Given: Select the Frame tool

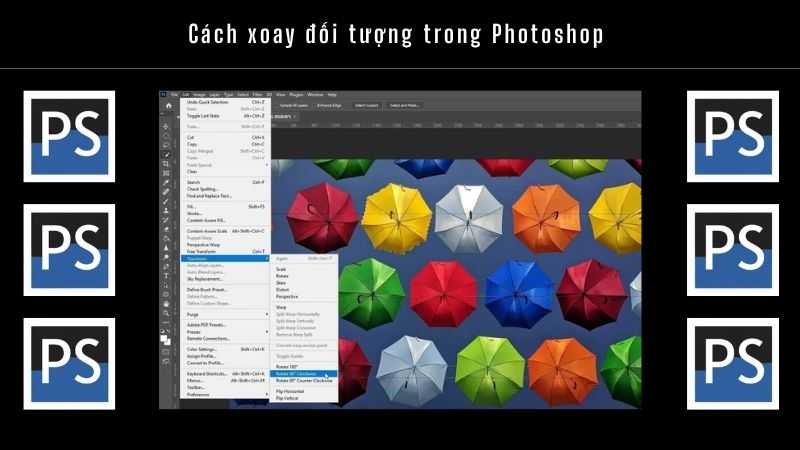Looking at the screenshot, I should [x=166, y=173].
